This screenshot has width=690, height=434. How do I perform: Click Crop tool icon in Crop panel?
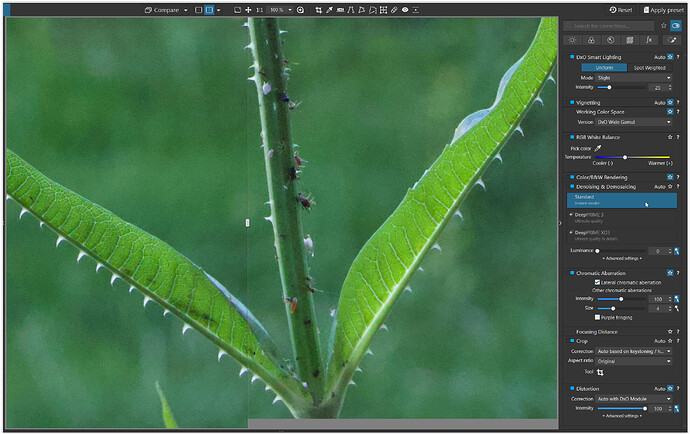[x=600, y=372]
